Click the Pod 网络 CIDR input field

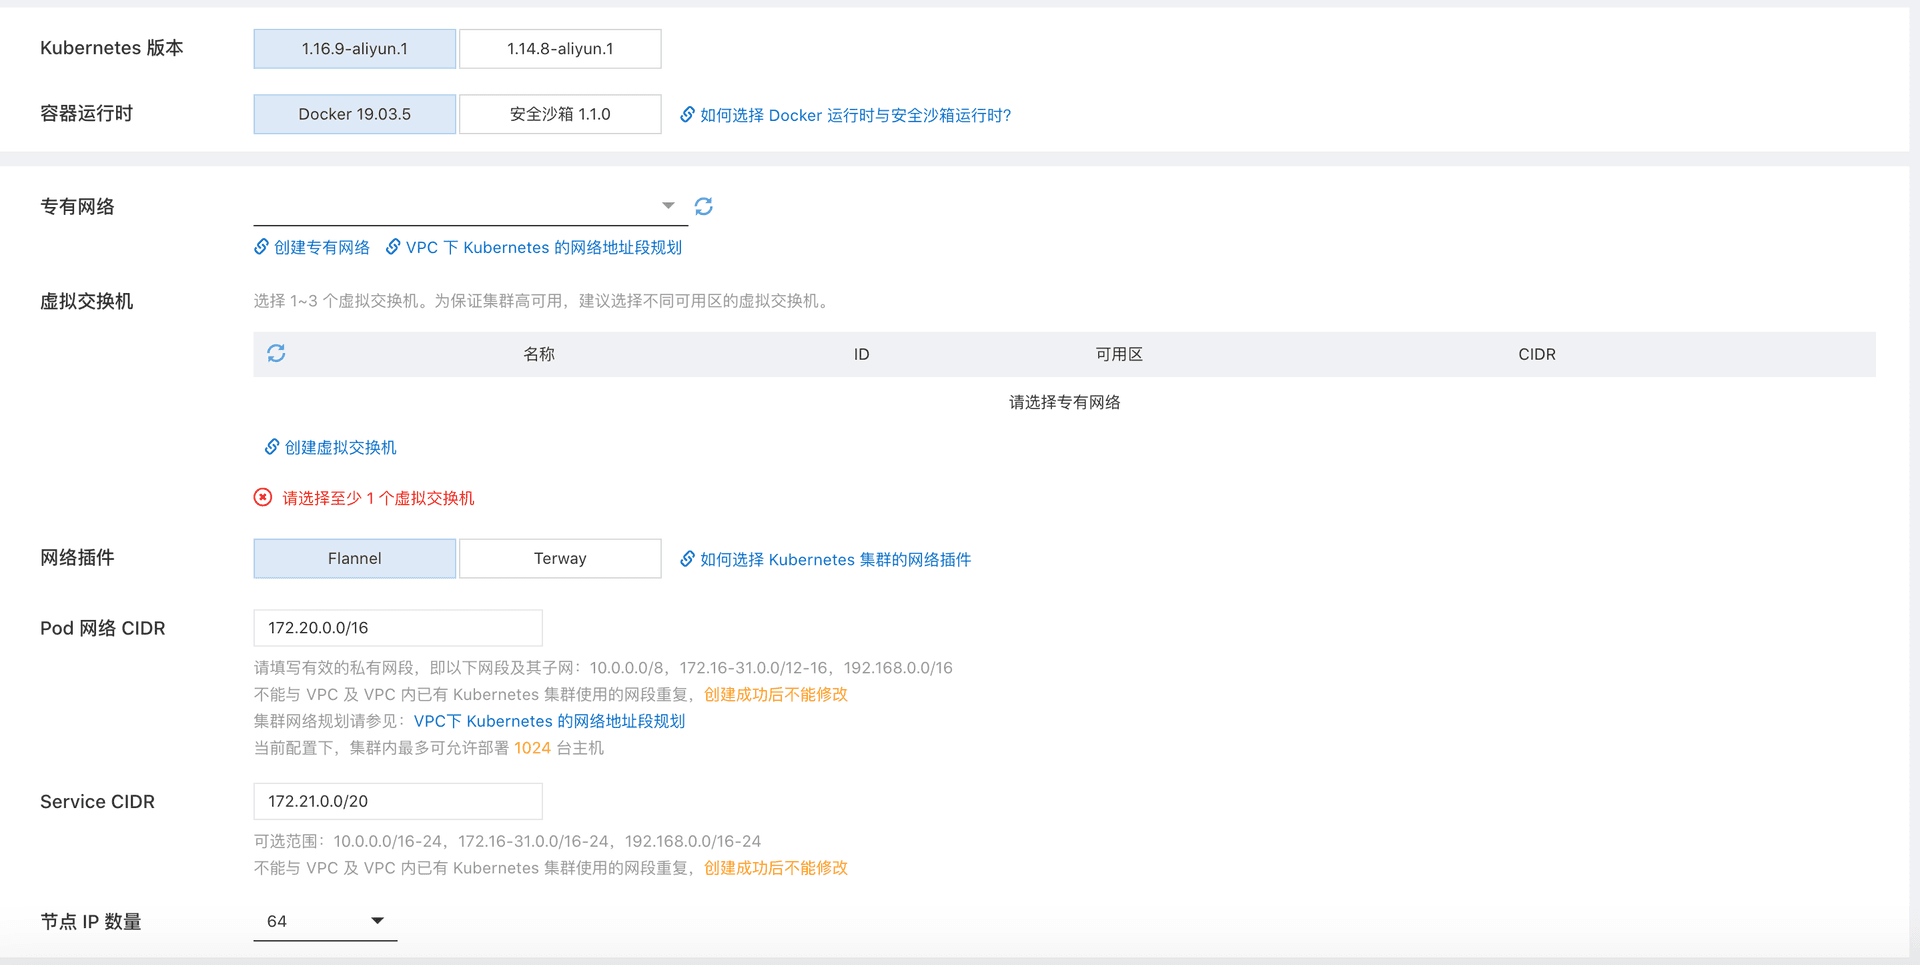click(398, 628)
